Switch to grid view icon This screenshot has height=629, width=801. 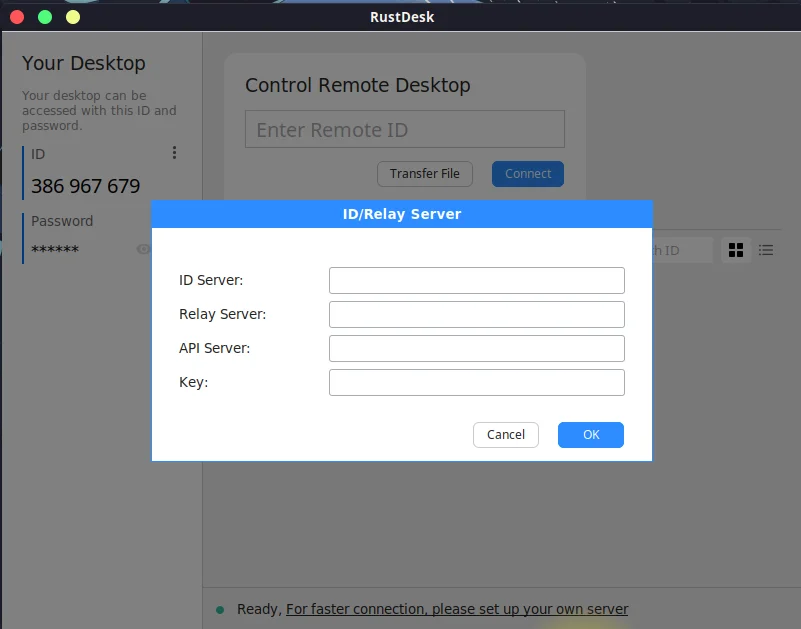pyautogui.click(x=736, y=250)
